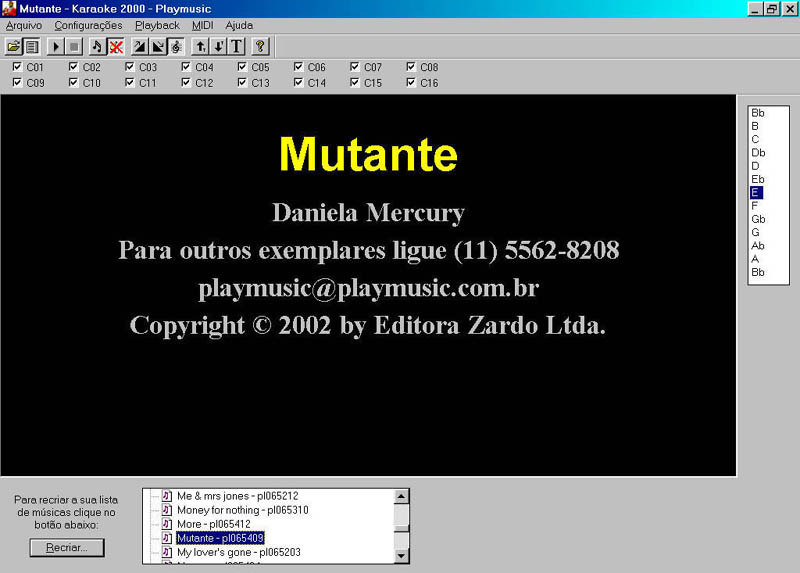Open help with the question mark icon
Image resolution: width=800 pixels, height=573 pixels.
point(260,47)
